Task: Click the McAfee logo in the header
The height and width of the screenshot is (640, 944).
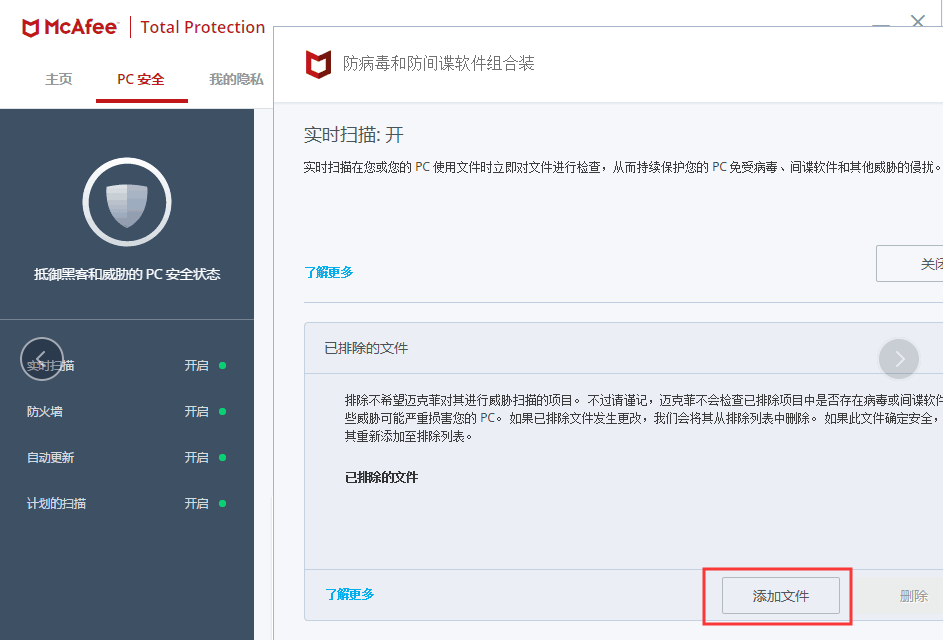Action: click(70, 28)
